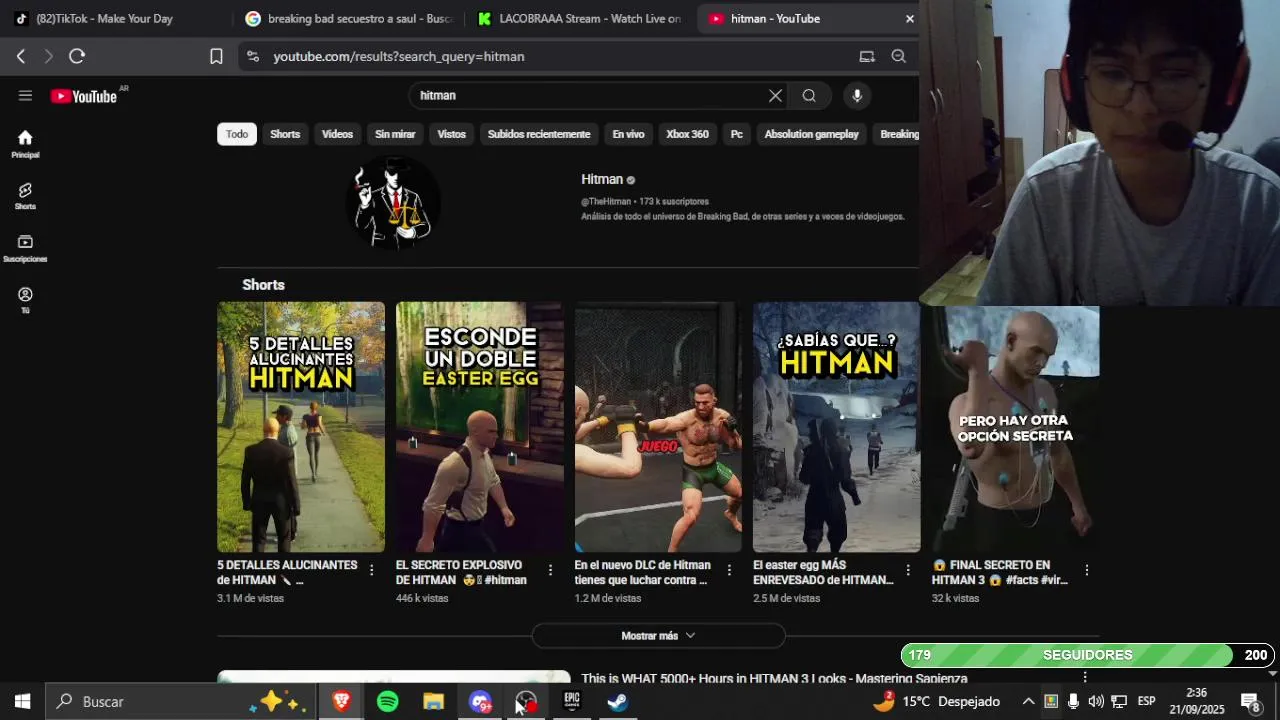Viewport: 1280px width, 720px height.
Task: Open options for FINAL SECRETO EN HITMAN 3
Action: pos(1086,570)
